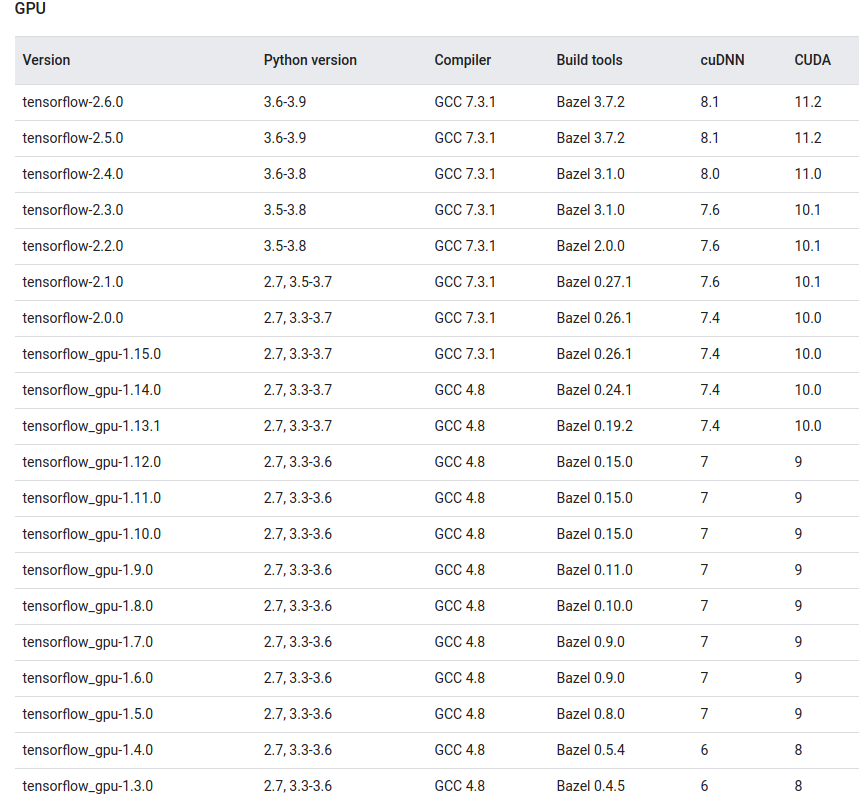Click the Python version column header
859x803 pixels.
click(310, 60)
